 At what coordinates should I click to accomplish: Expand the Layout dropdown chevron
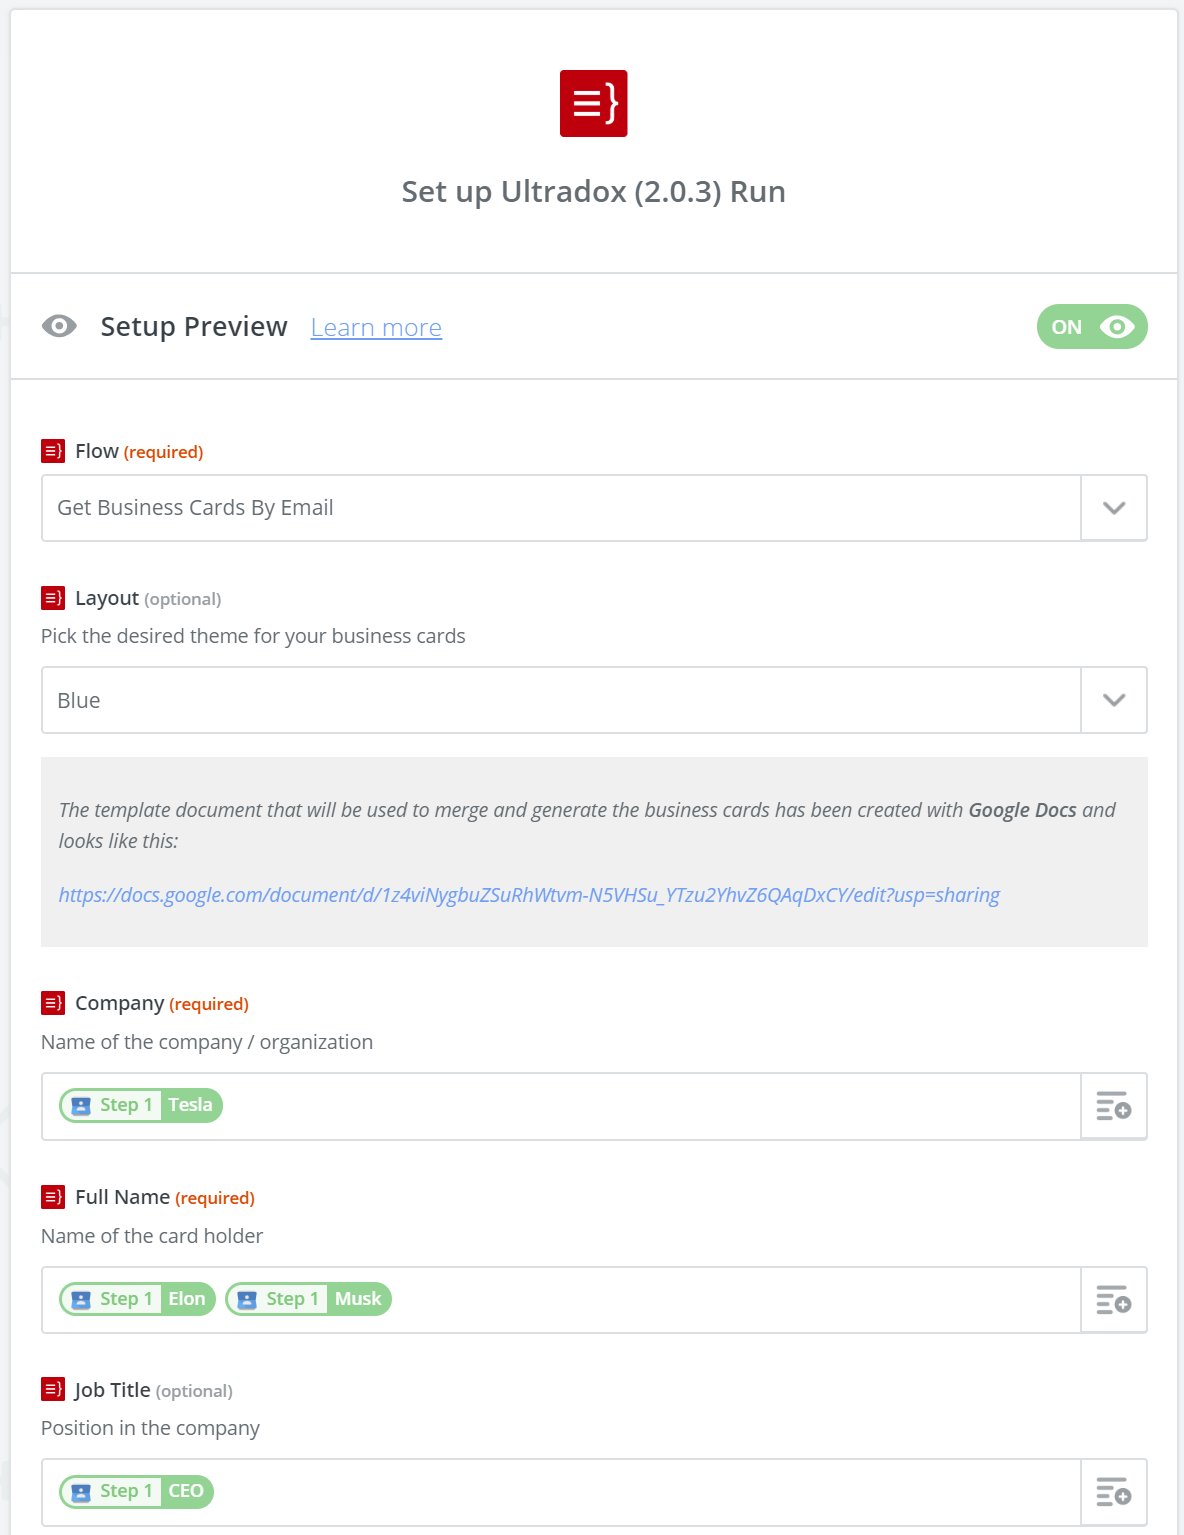point(1114,700)
